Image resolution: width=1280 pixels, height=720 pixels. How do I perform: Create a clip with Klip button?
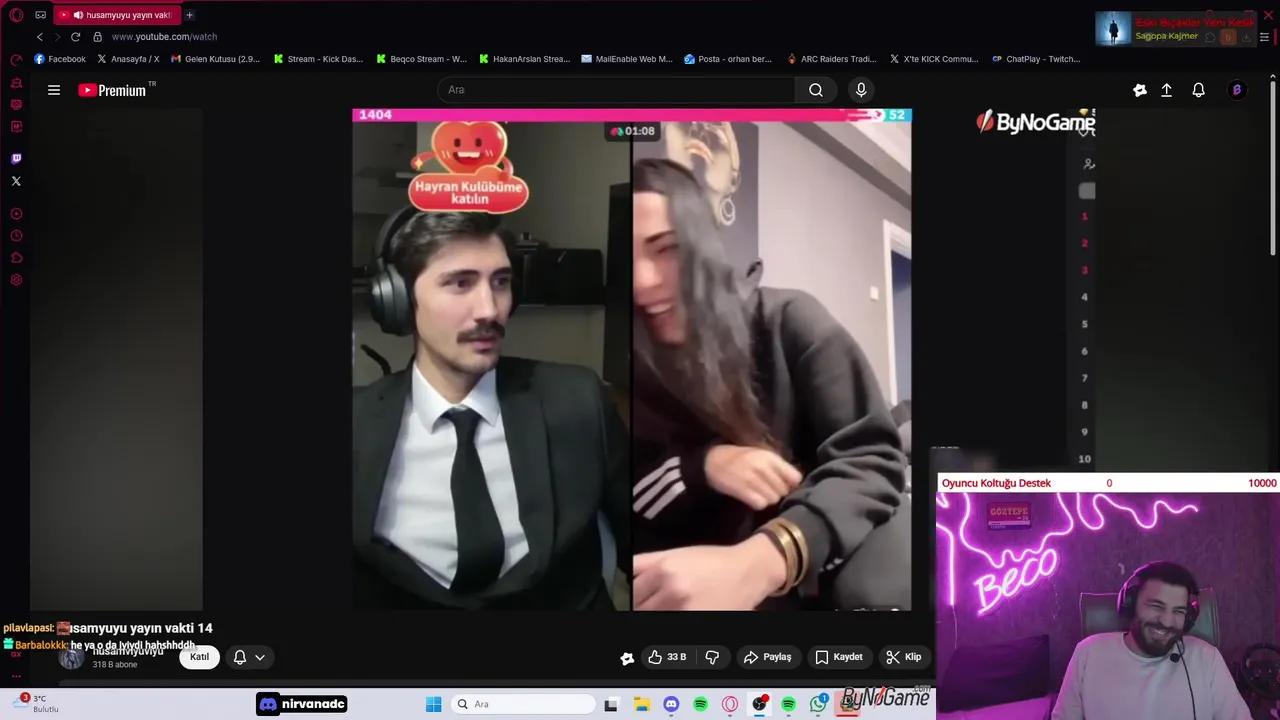[x=903, y=657]
